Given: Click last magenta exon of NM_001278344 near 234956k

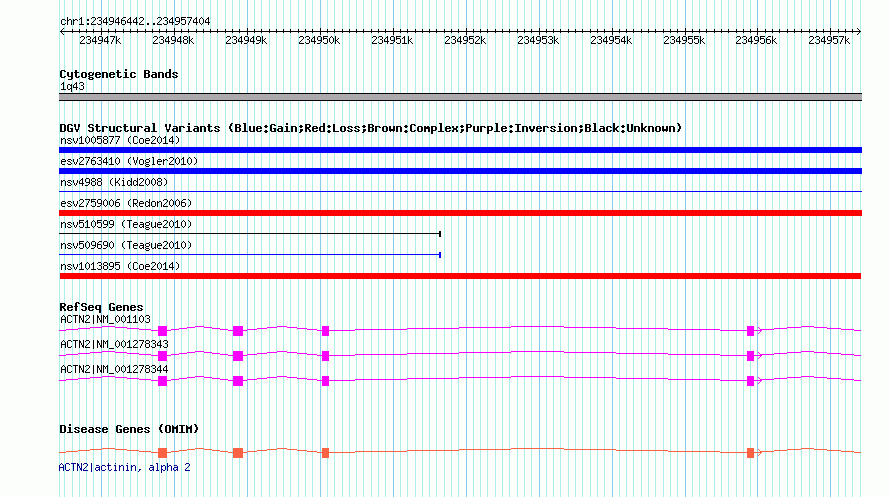Looking at the screenshot, I should (x=750, y=381).
